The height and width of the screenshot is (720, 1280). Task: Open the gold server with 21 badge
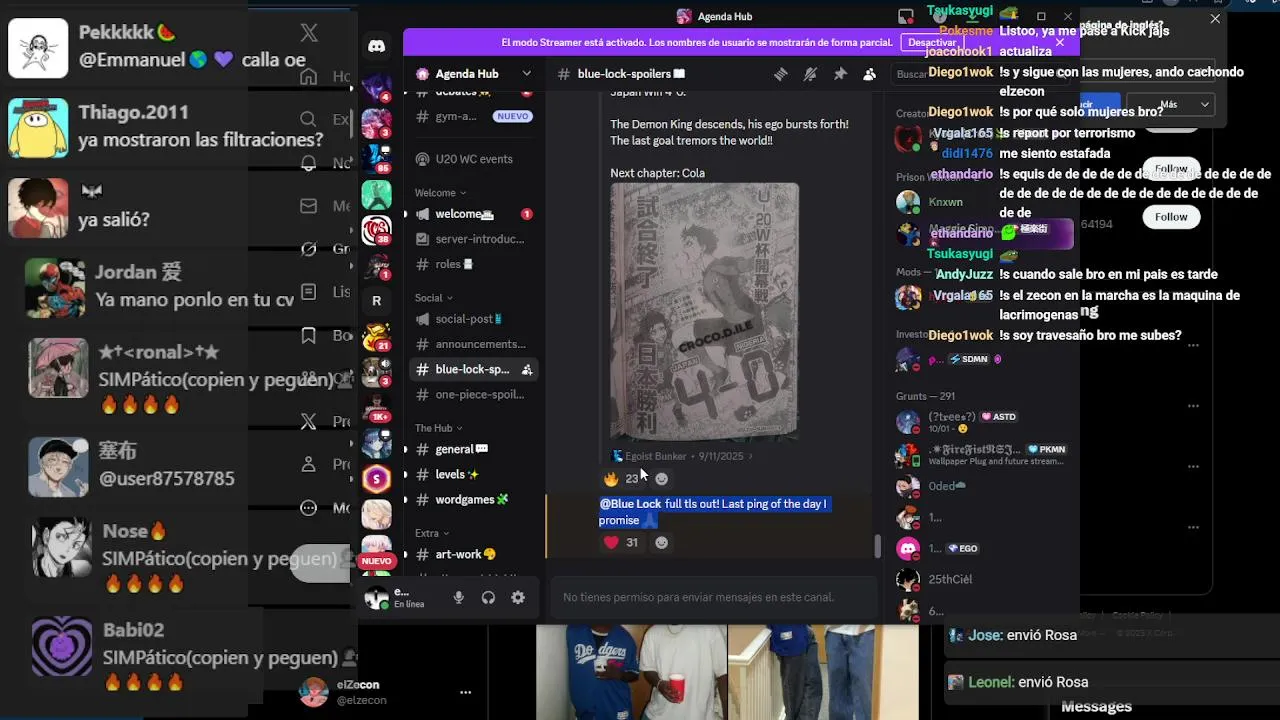377,337
